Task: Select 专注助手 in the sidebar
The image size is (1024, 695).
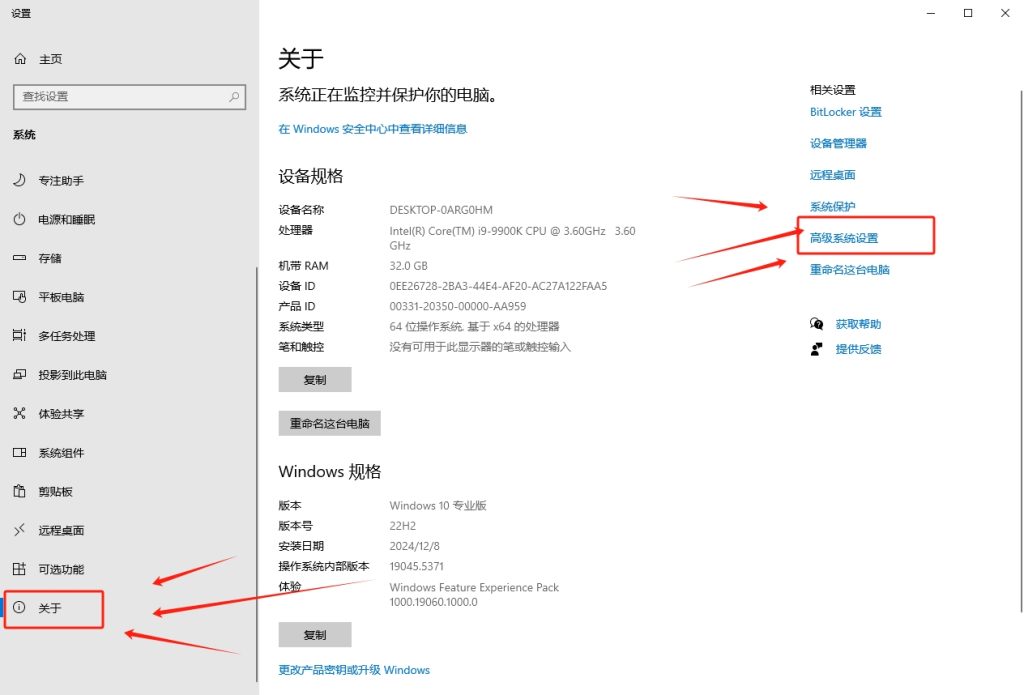Action: pos(61,180)
